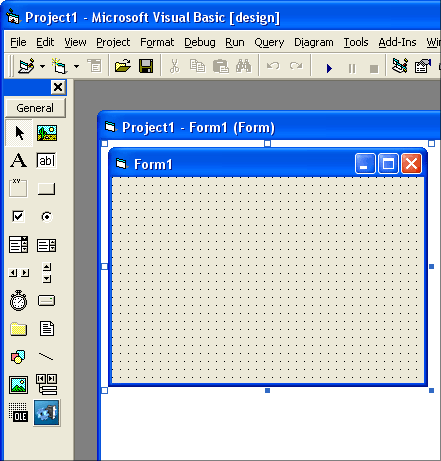
Task: Select the CommandButton control tool
Action: click(x=47, y=188)
